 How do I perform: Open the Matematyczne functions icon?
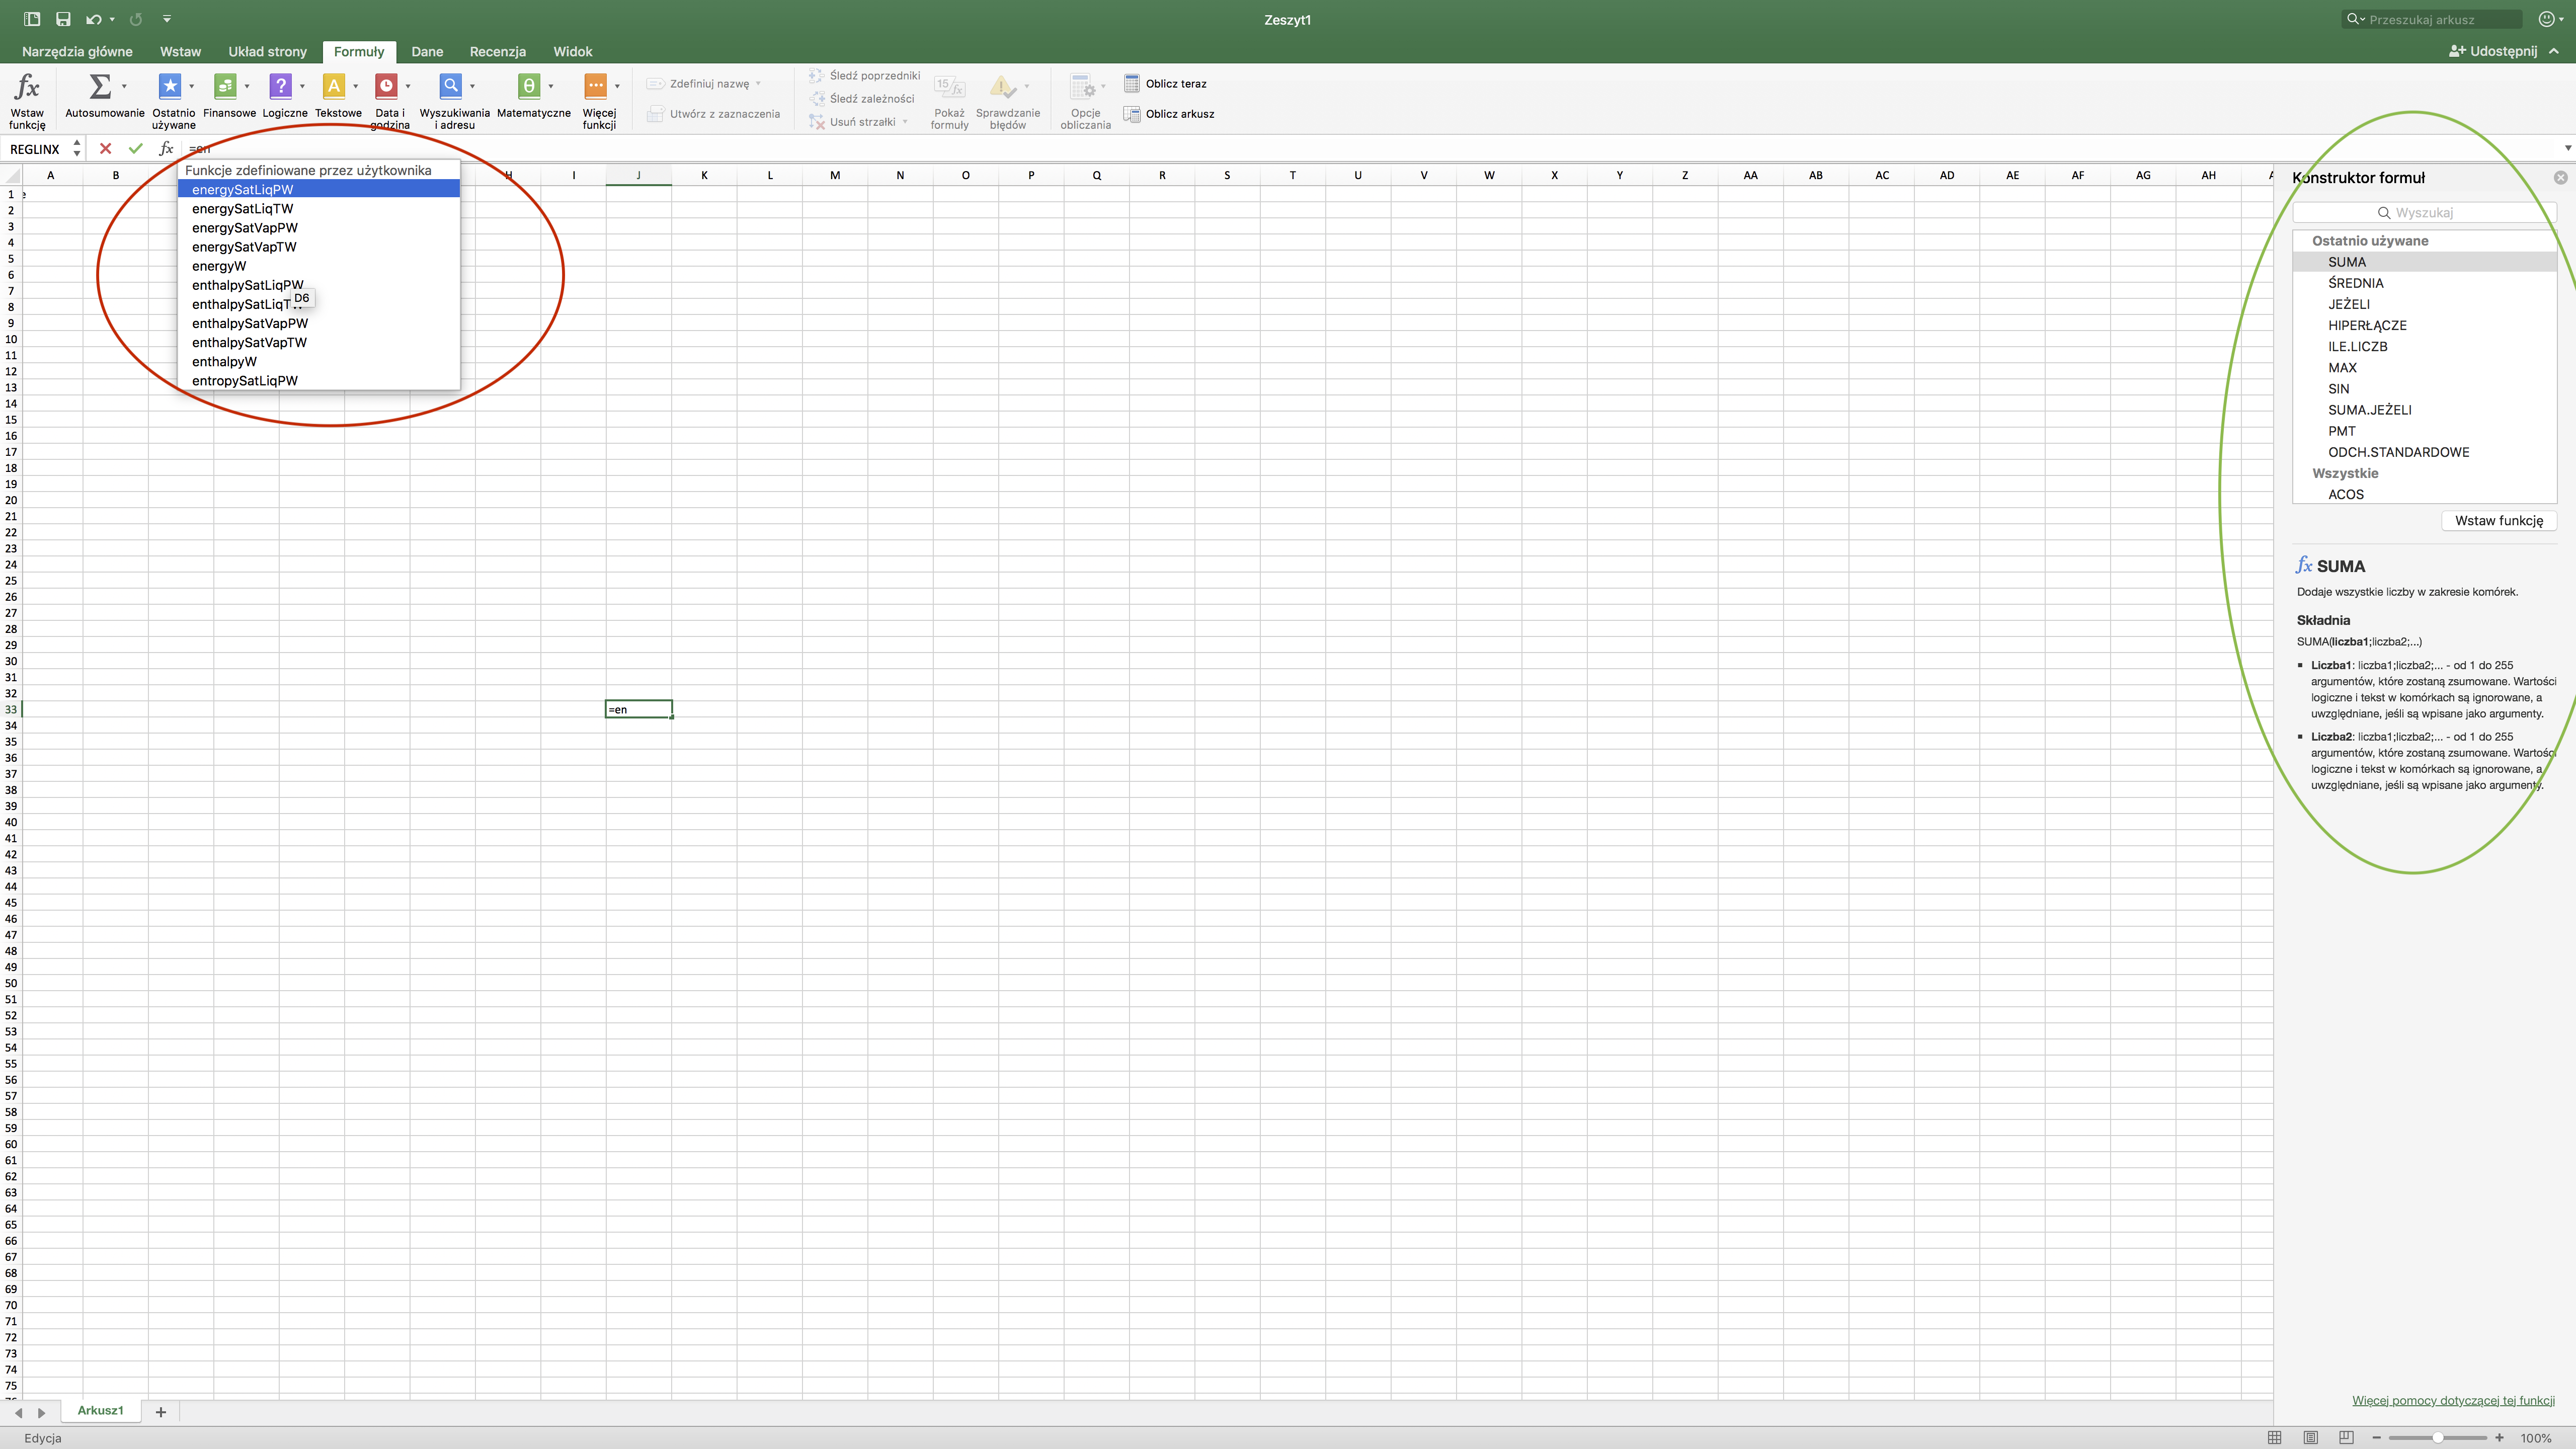point(529,87)
